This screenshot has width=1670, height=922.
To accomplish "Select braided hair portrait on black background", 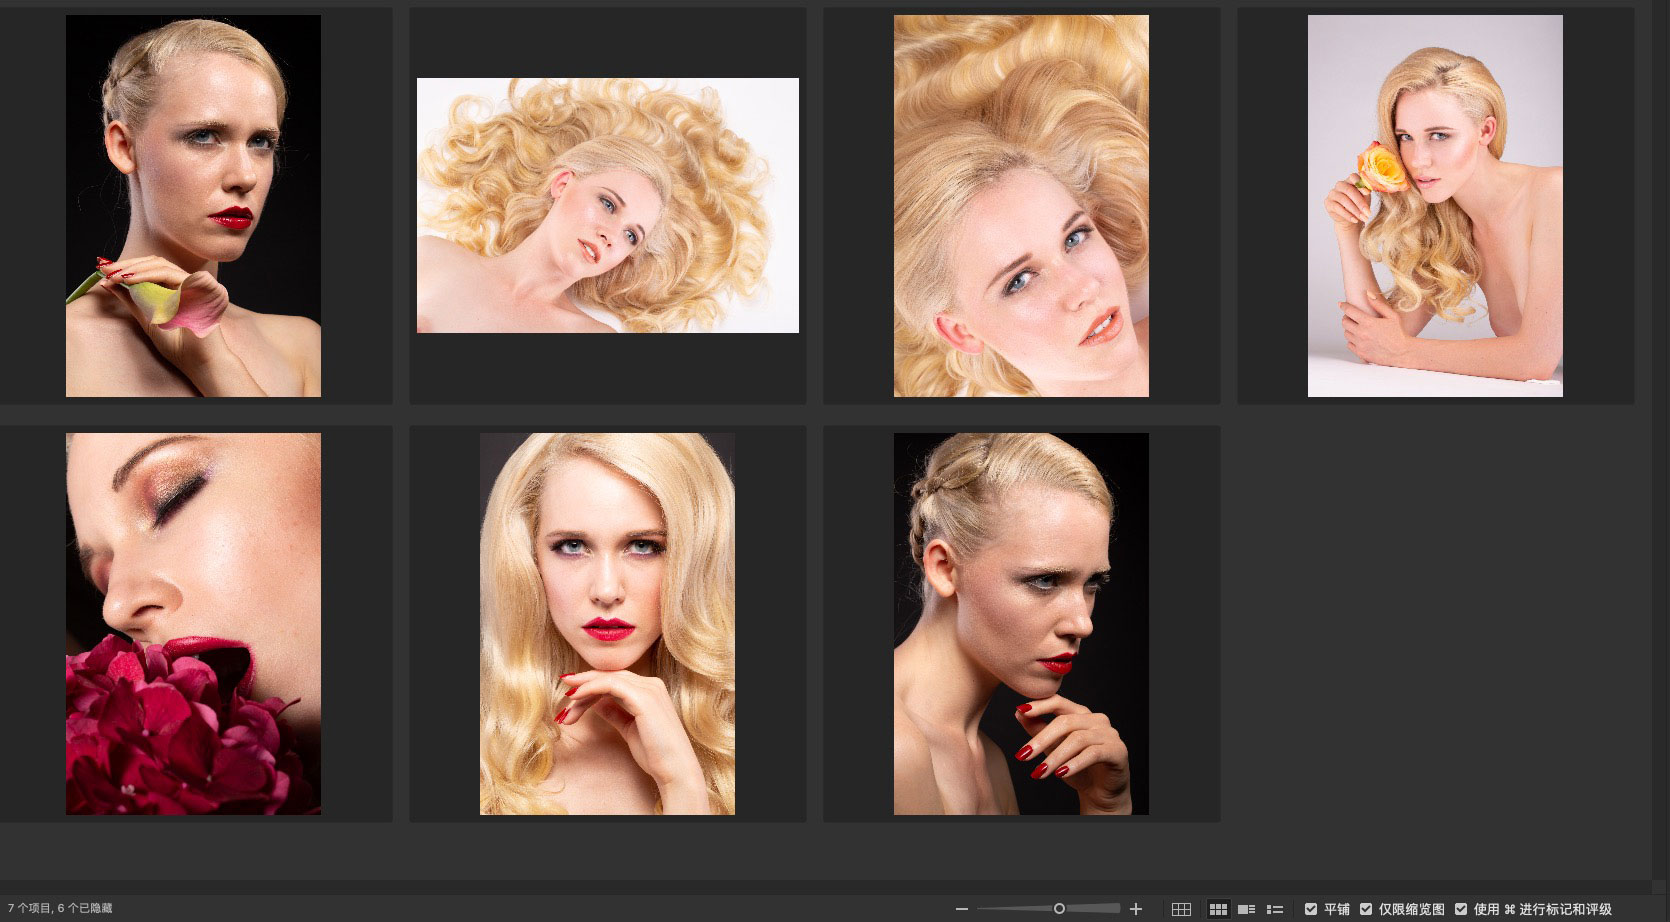I will click(1021, 624).
